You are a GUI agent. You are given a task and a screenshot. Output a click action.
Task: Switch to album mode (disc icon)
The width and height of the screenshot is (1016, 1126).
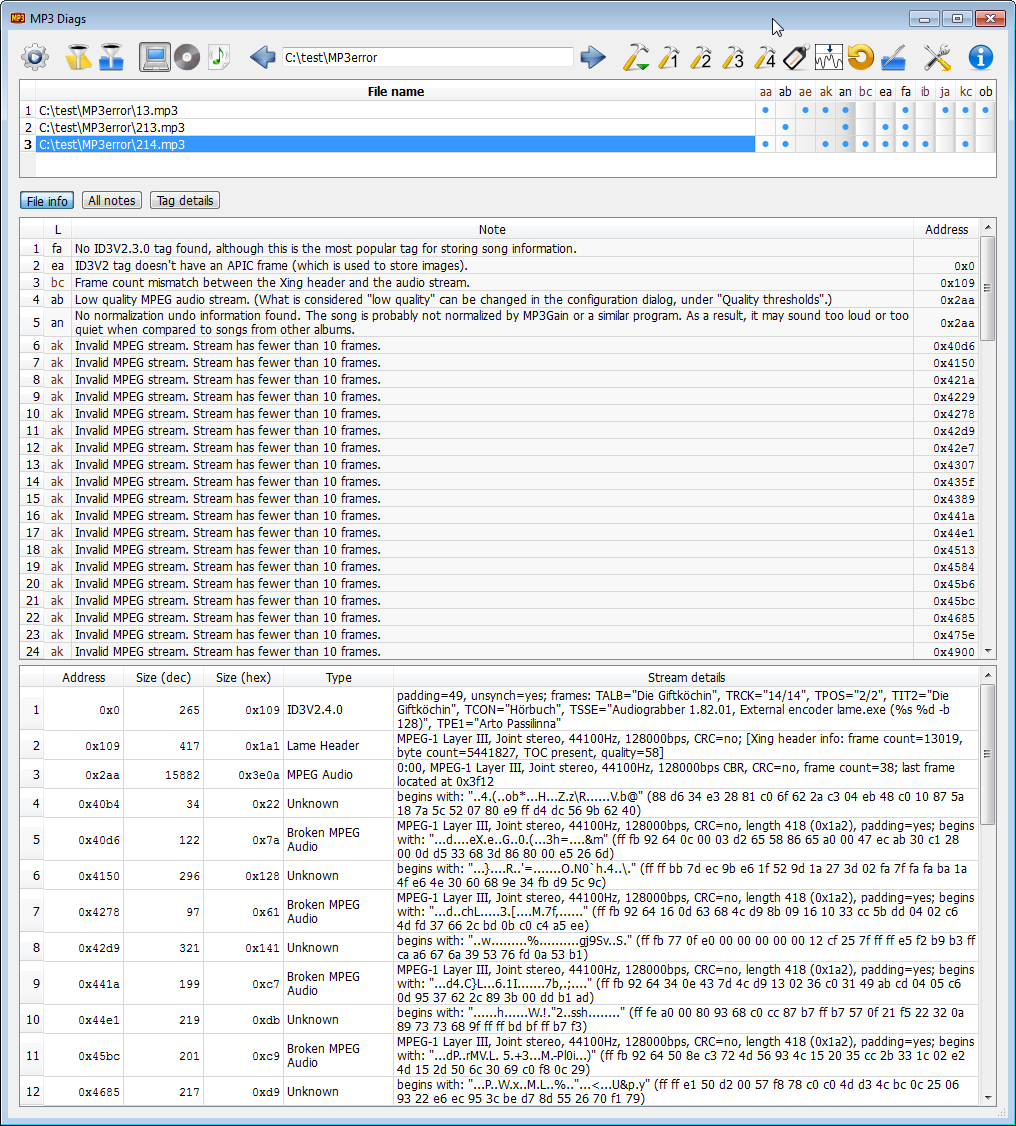[187, 57]
